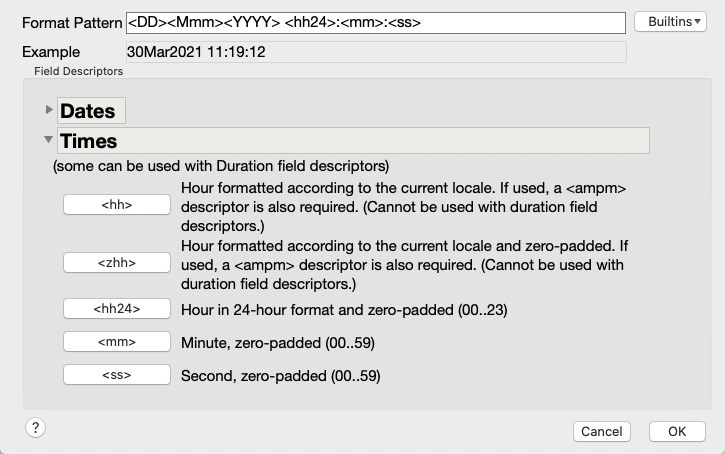
Task: Click the Example output field
Action: [x=376, y=52]
